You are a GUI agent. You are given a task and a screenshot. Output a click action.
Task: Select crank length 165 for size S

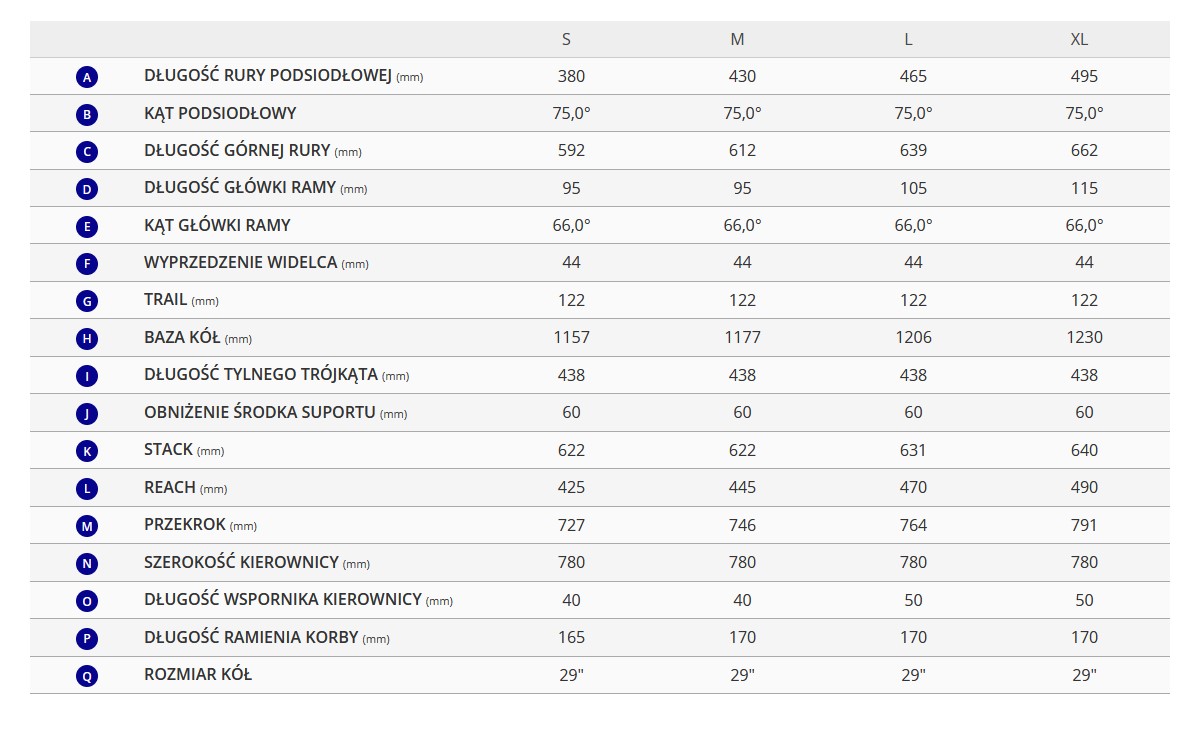(571, 637)
